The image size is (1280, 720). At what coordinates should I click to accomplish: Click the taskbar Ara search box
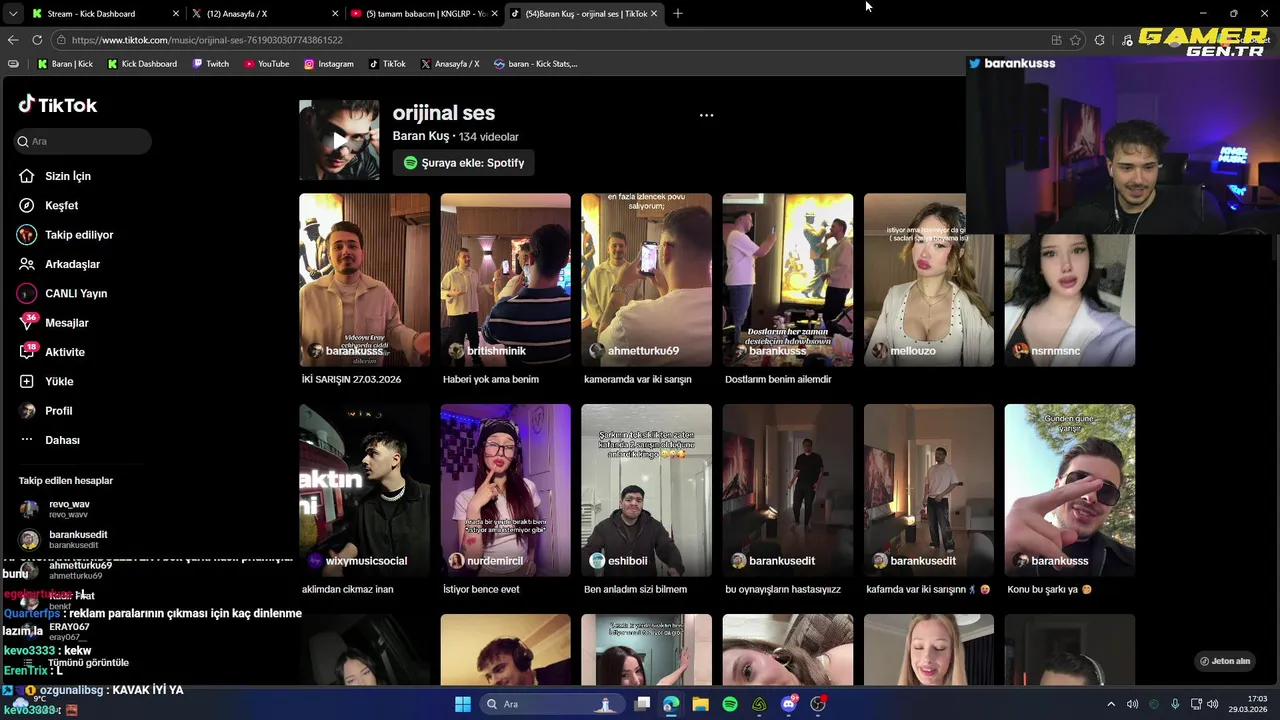pyautogui.click(x=550, y=704)
